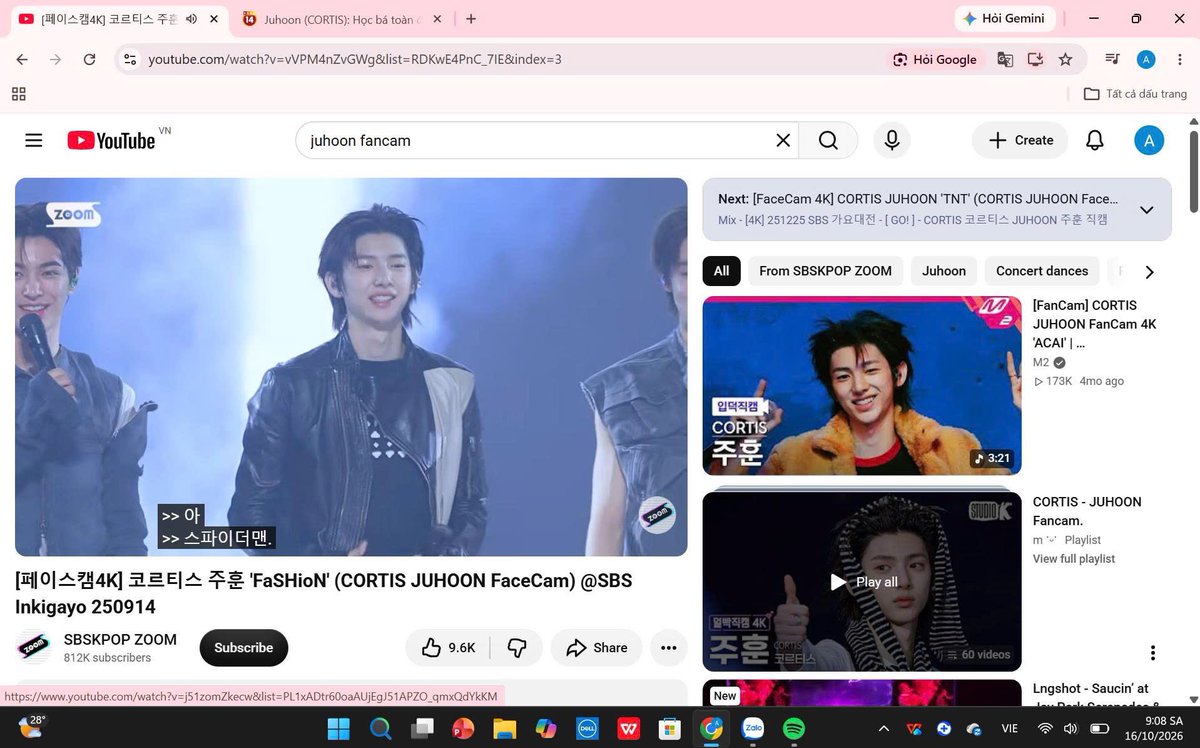Open Chrome media controls icon
The width and height of the screenshot is (1200, 748).
pyautogui.click(x=1113, y=59)
